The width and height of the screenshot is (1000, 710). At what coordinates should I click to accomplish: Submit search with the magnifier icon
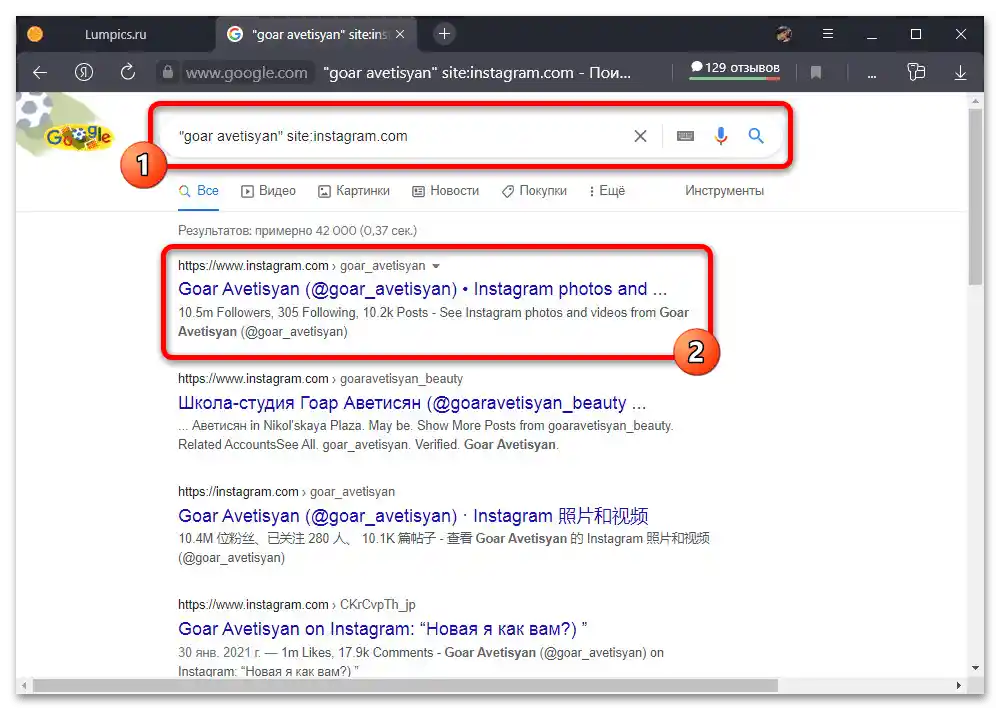pos(756,136)
